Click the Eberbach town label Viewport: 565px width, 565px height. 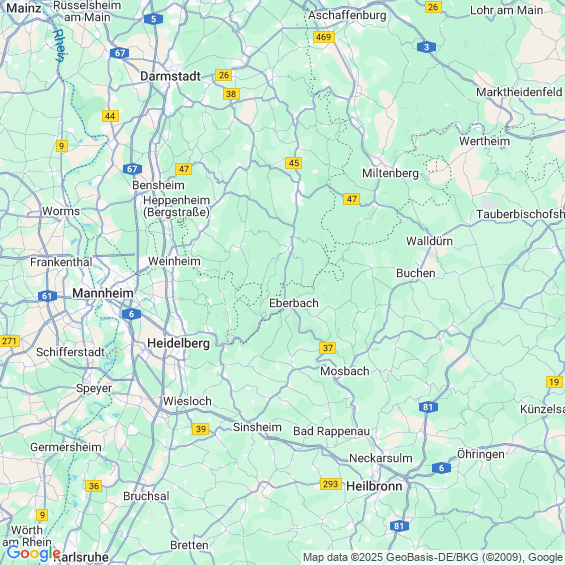[x=294, y=303]
